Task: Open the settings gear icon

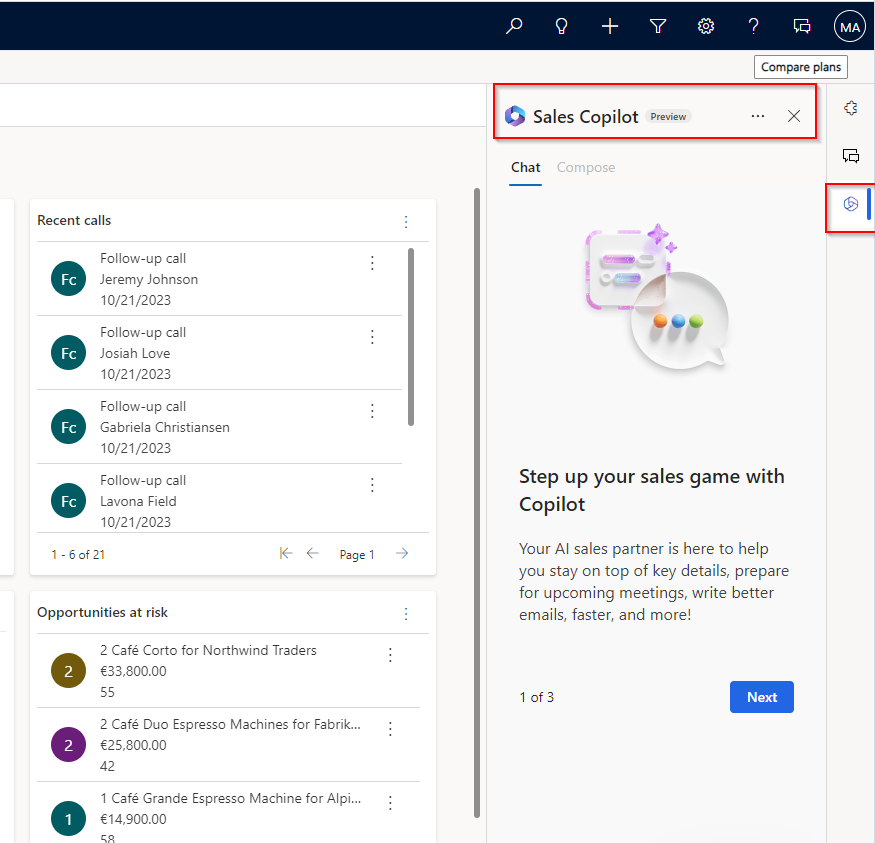Action: pyautogui.click(x=706, y=26)
